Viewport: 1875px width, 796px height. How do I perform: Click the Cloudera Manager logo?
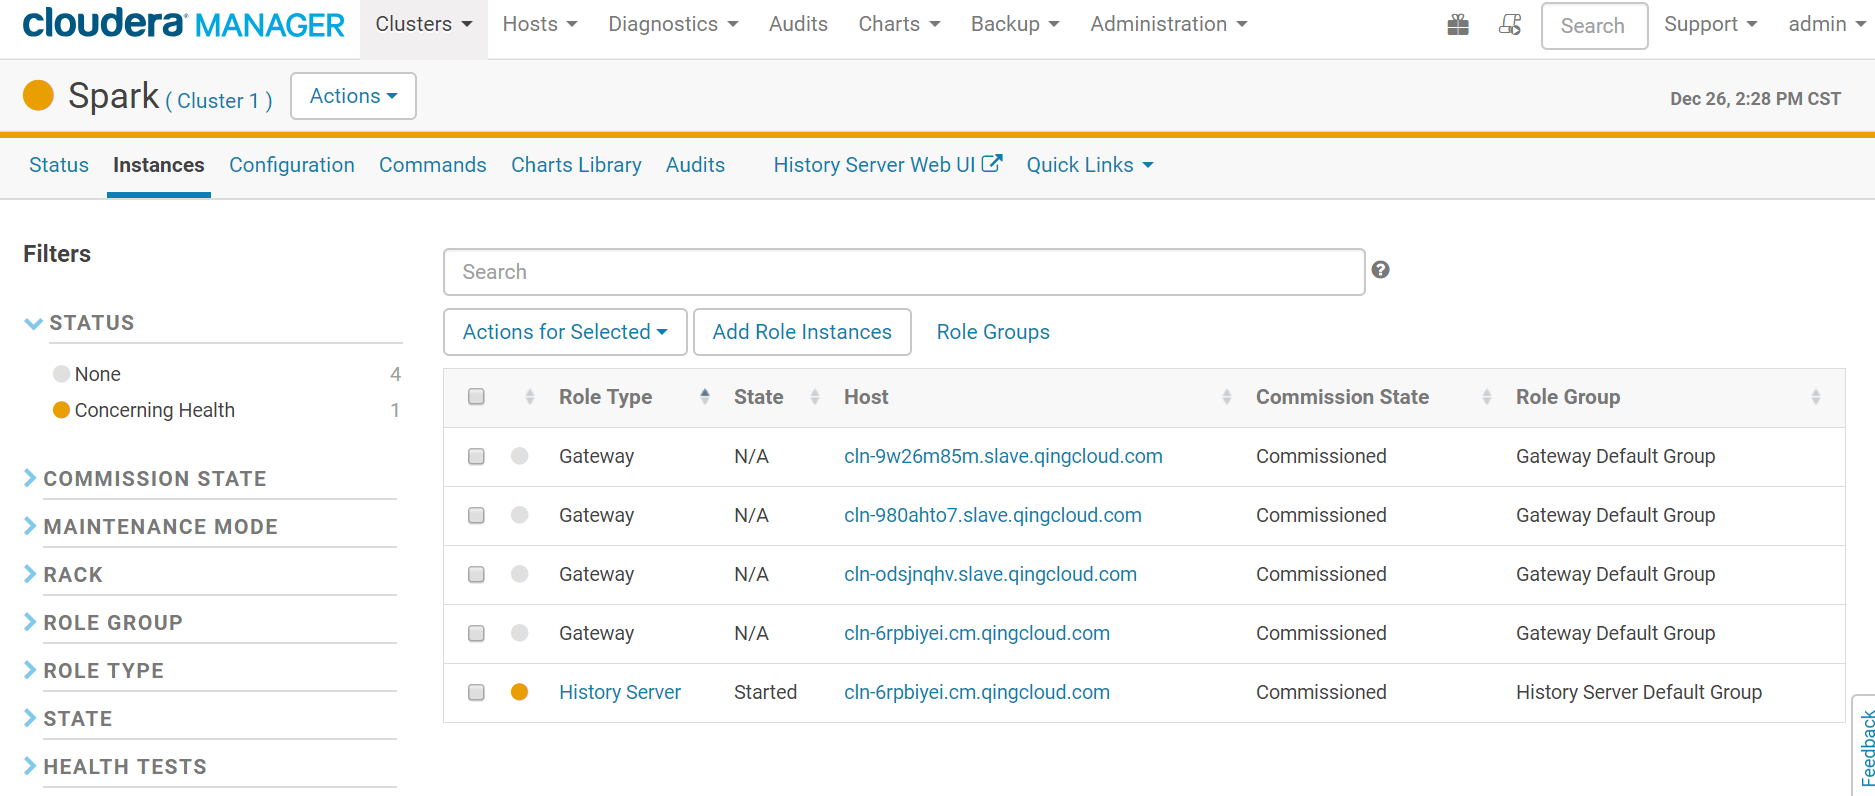tap(184, 24)
